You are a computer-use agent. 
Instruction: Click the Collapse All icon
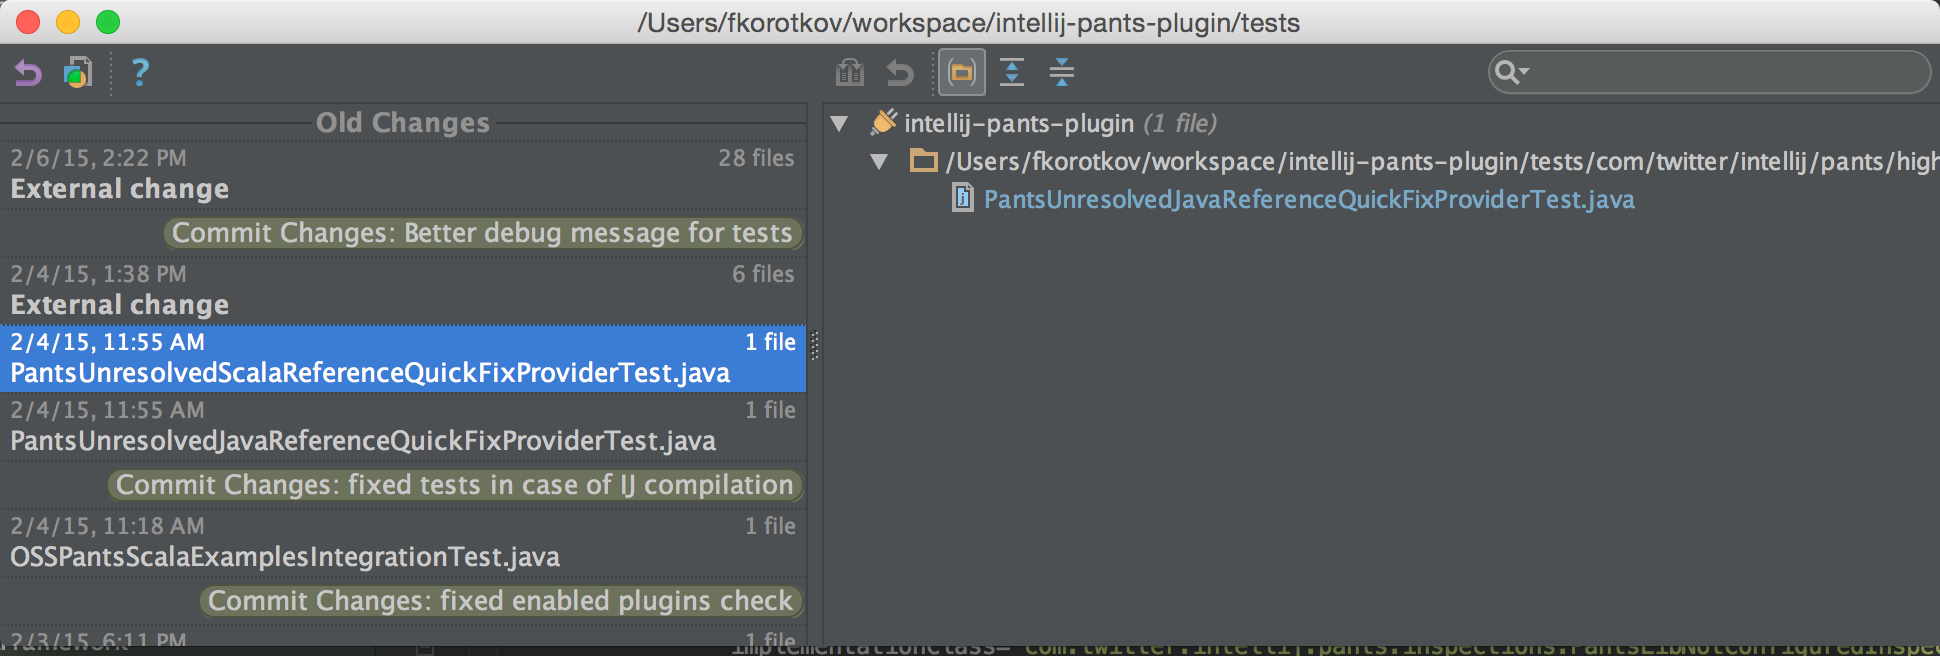point(1062,72)
